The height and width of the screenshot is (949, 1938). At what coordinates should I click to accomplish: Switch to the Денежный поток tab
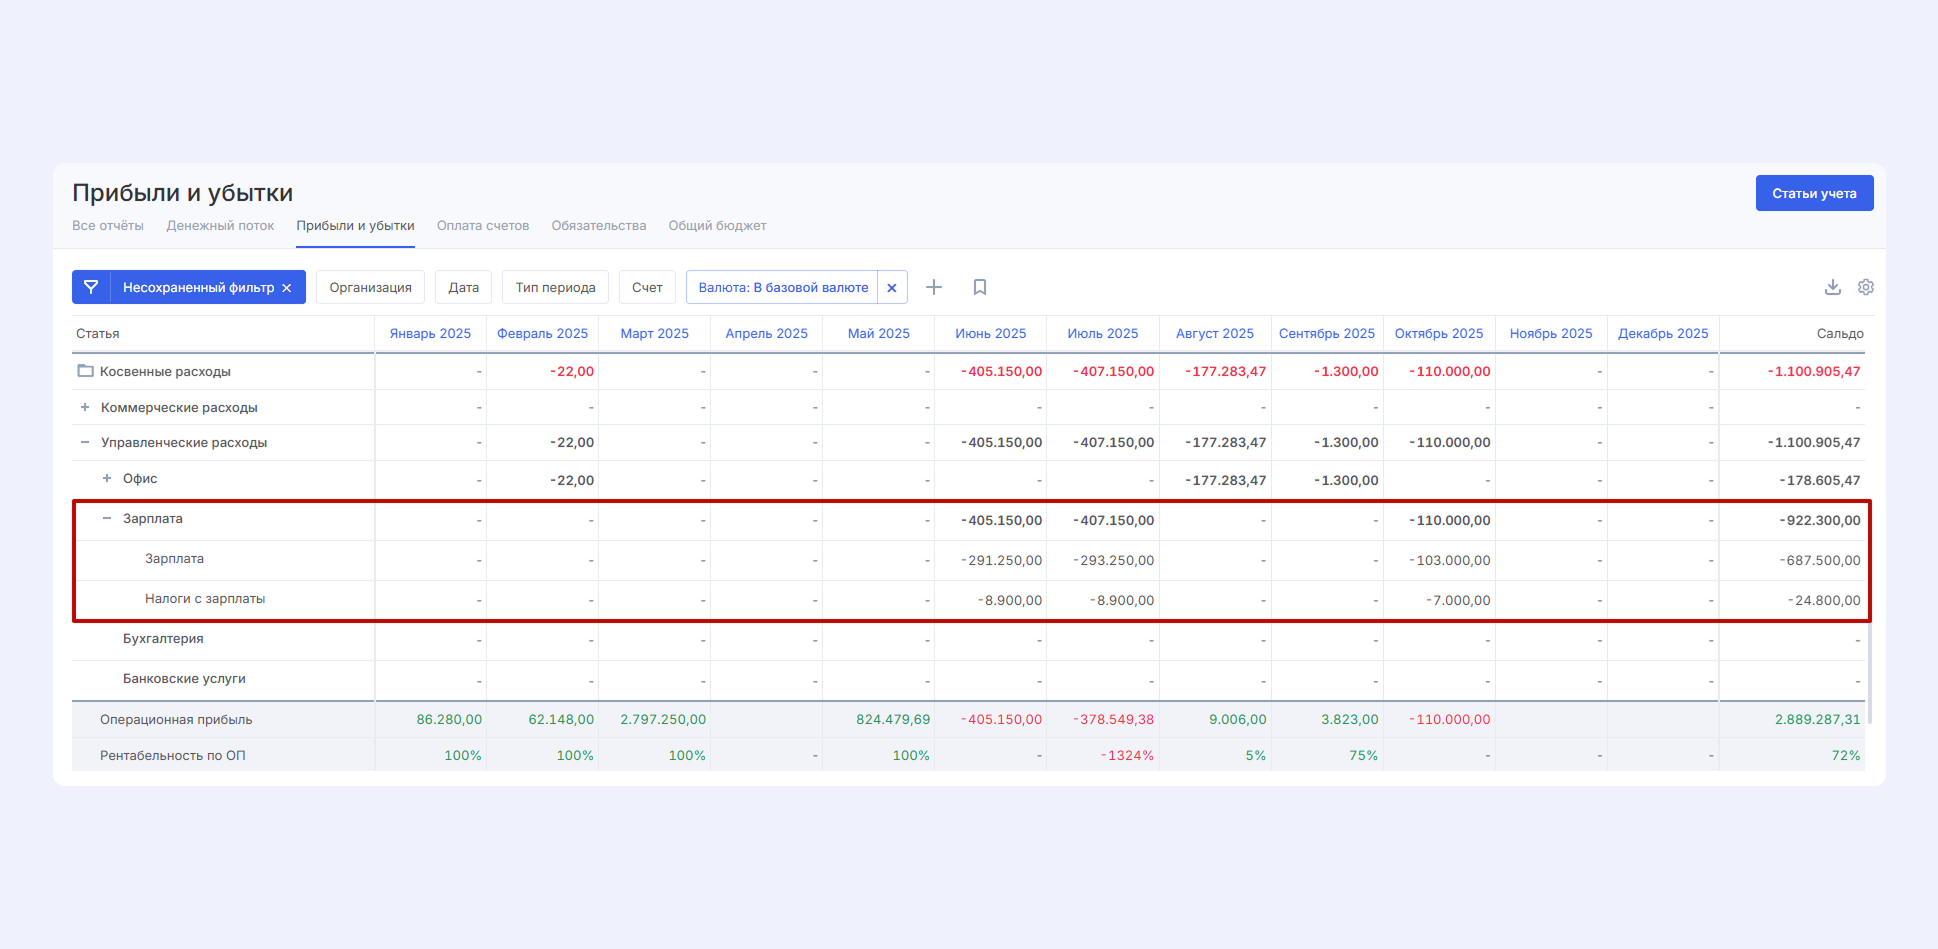coord(220,226)
